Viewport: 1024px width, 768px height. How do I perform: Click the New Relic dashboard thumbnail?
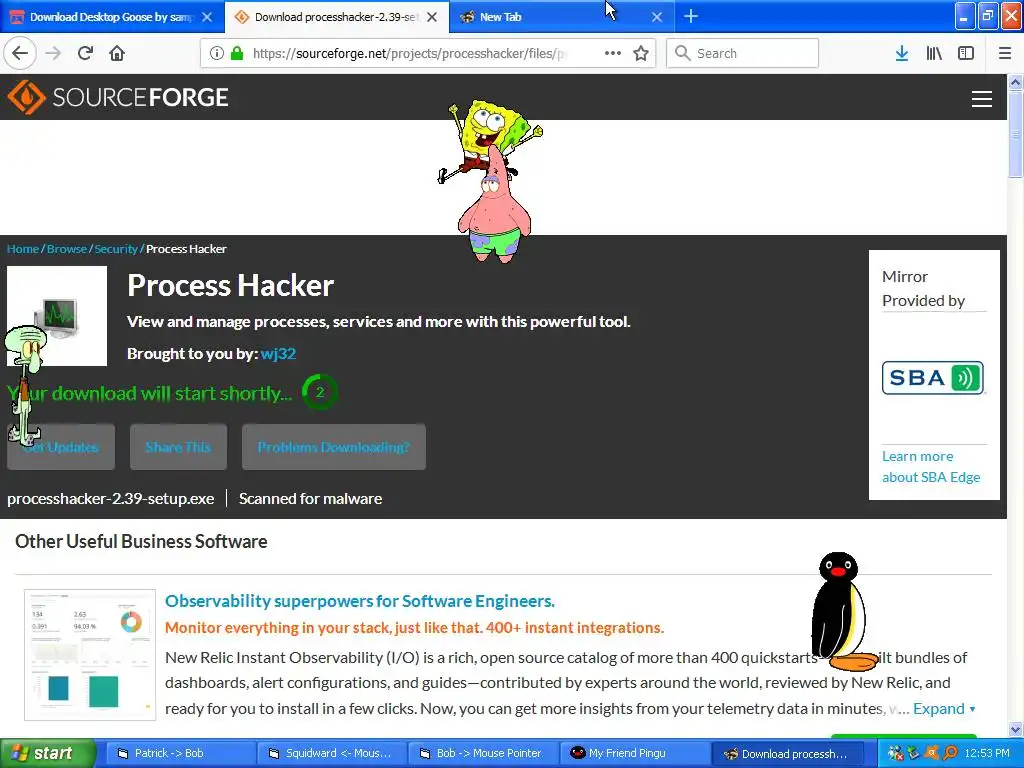[90, 655]
